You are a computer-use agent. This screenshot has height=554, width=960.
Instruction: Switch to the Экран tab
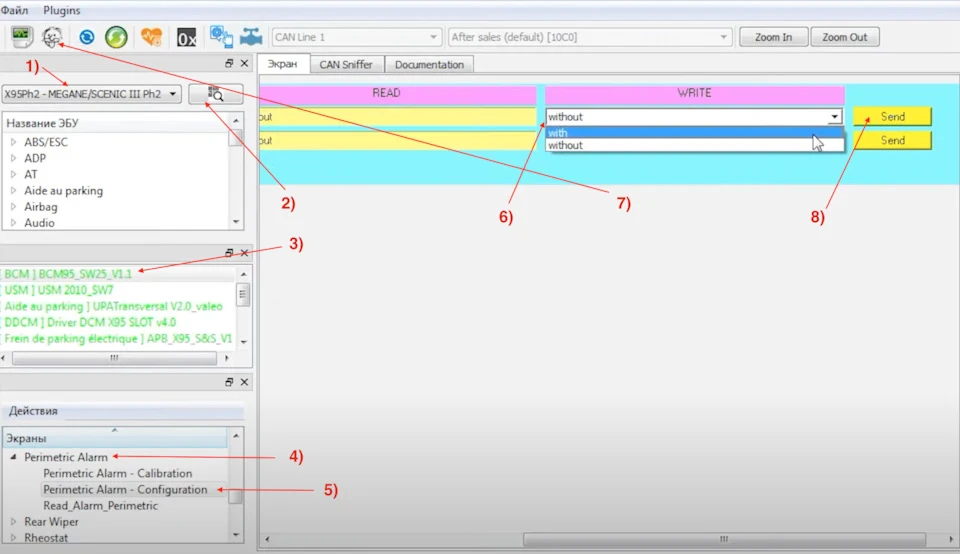coord(282,64)
